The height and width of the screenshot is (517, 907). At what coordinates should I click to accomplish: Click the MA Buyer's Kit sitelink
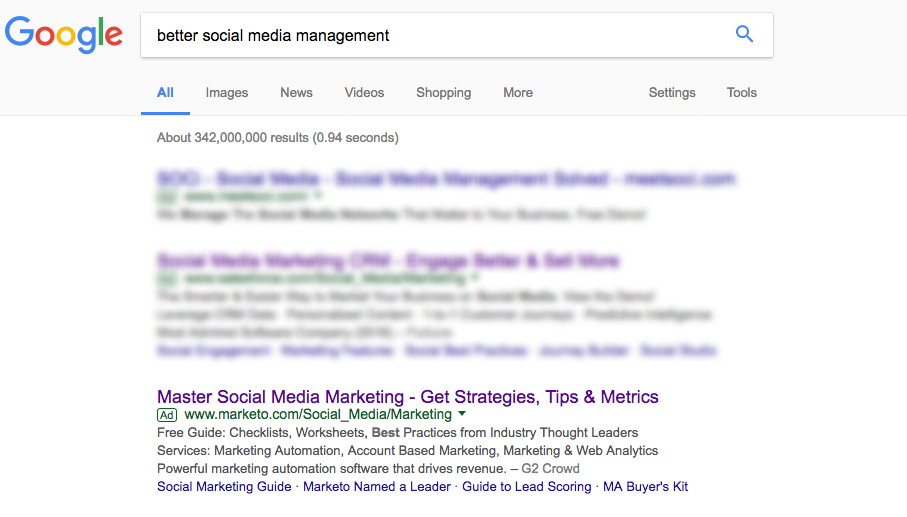point(645,487)
